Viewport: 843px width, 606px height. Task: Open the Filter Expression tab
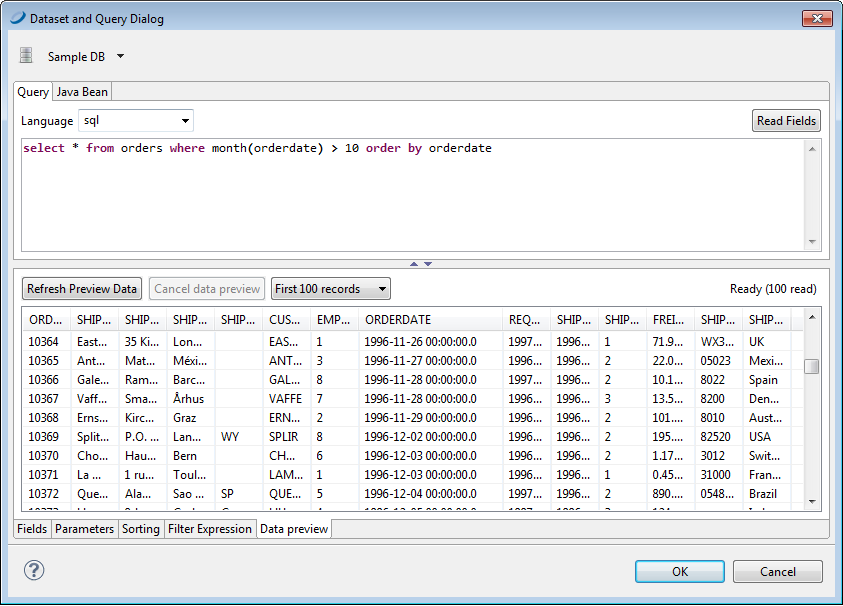point(210,529)
